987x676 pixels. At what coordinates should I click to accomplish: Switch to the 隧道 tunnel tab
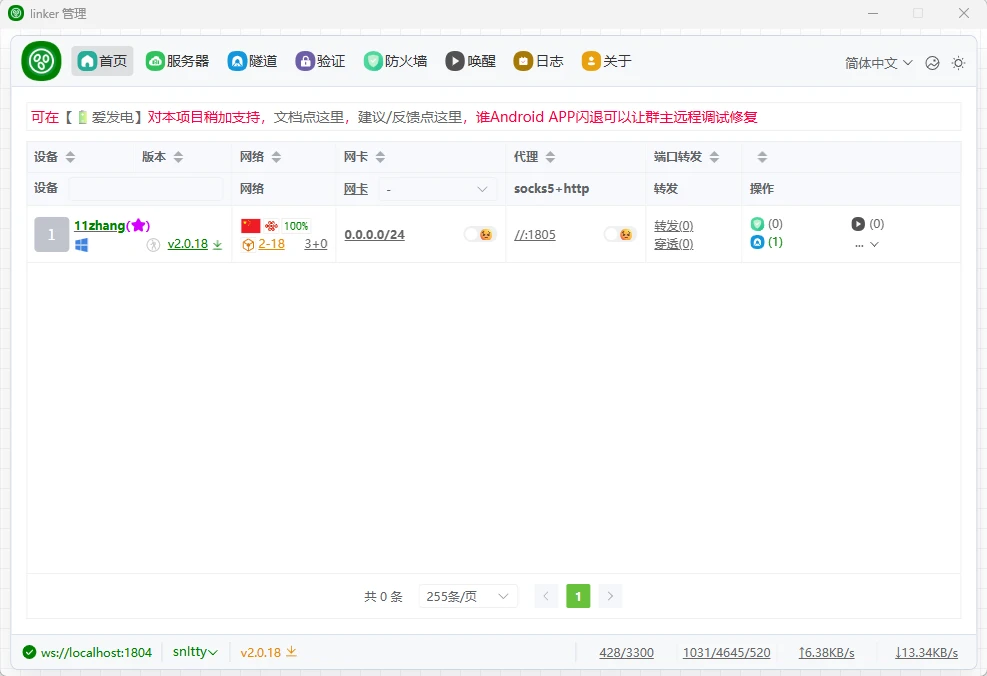tap(252, 61)
